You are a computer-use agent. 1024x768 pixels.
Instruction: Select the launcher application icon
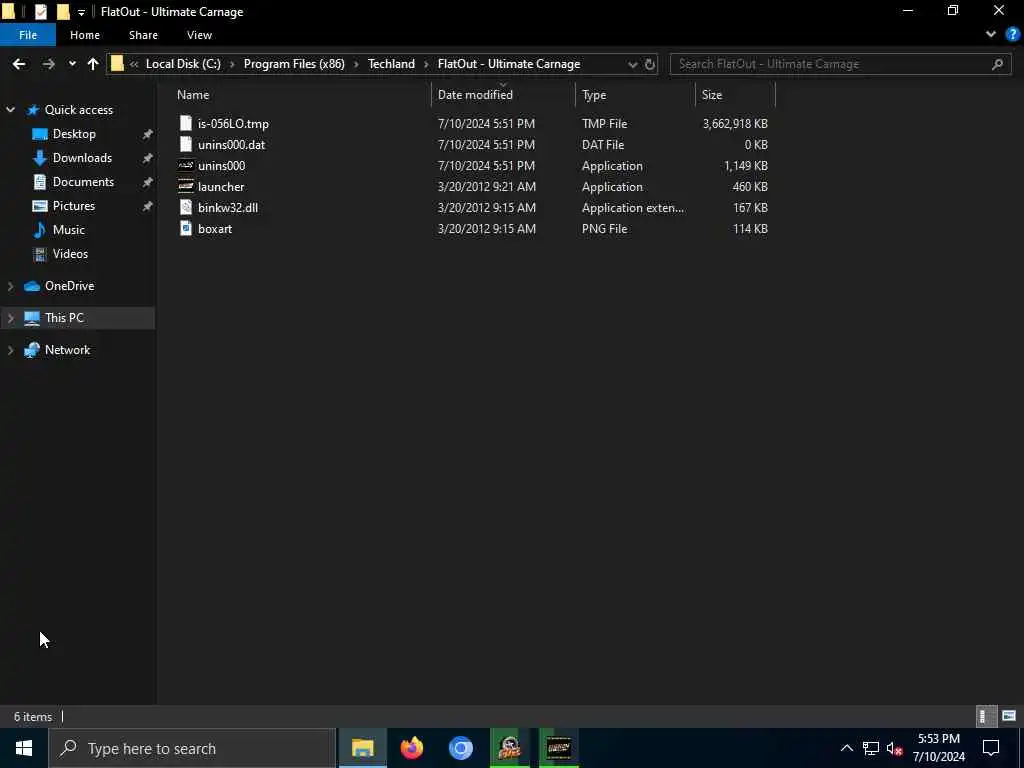pos(186,186)
